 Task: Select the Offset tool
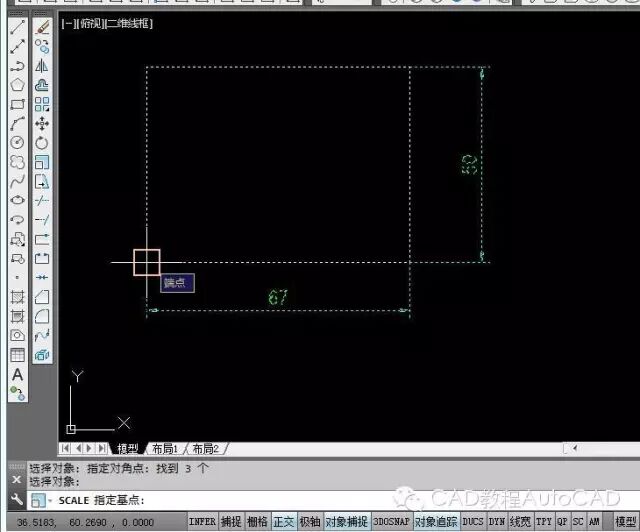coord(42,85)
